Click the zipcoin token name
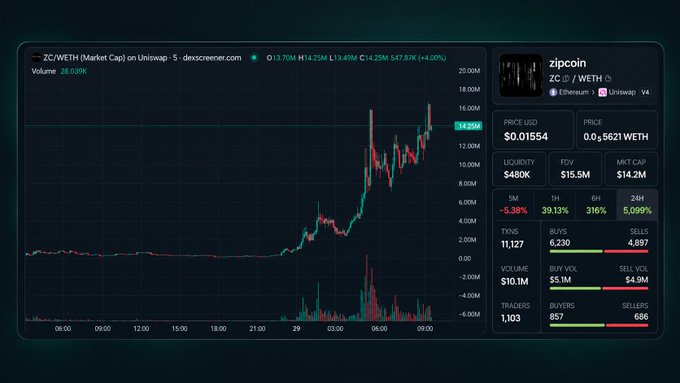Image resolution: width=680 pixels, height=383 pixels. pyautogui.click(x=568, y=63)
